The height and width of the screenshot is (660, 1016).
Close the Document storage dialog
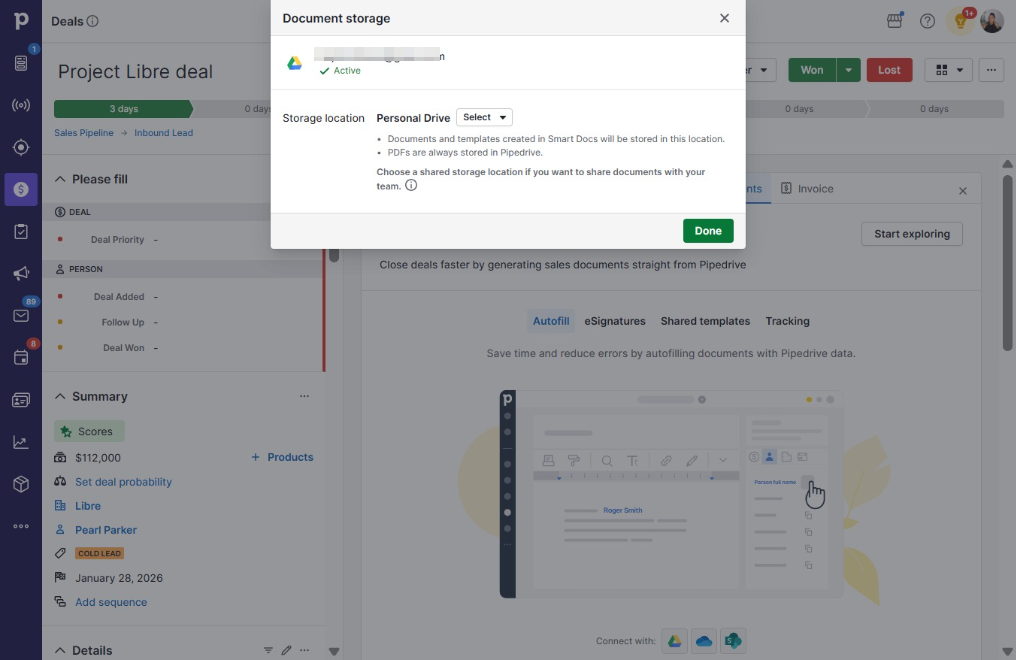(x=724, y=18)
